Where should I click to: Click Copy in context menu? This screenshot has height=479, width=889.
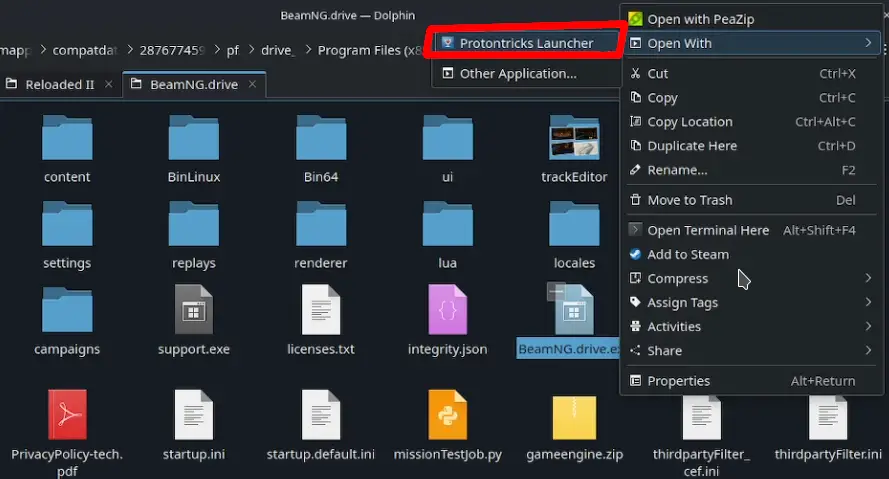[754, 98]
